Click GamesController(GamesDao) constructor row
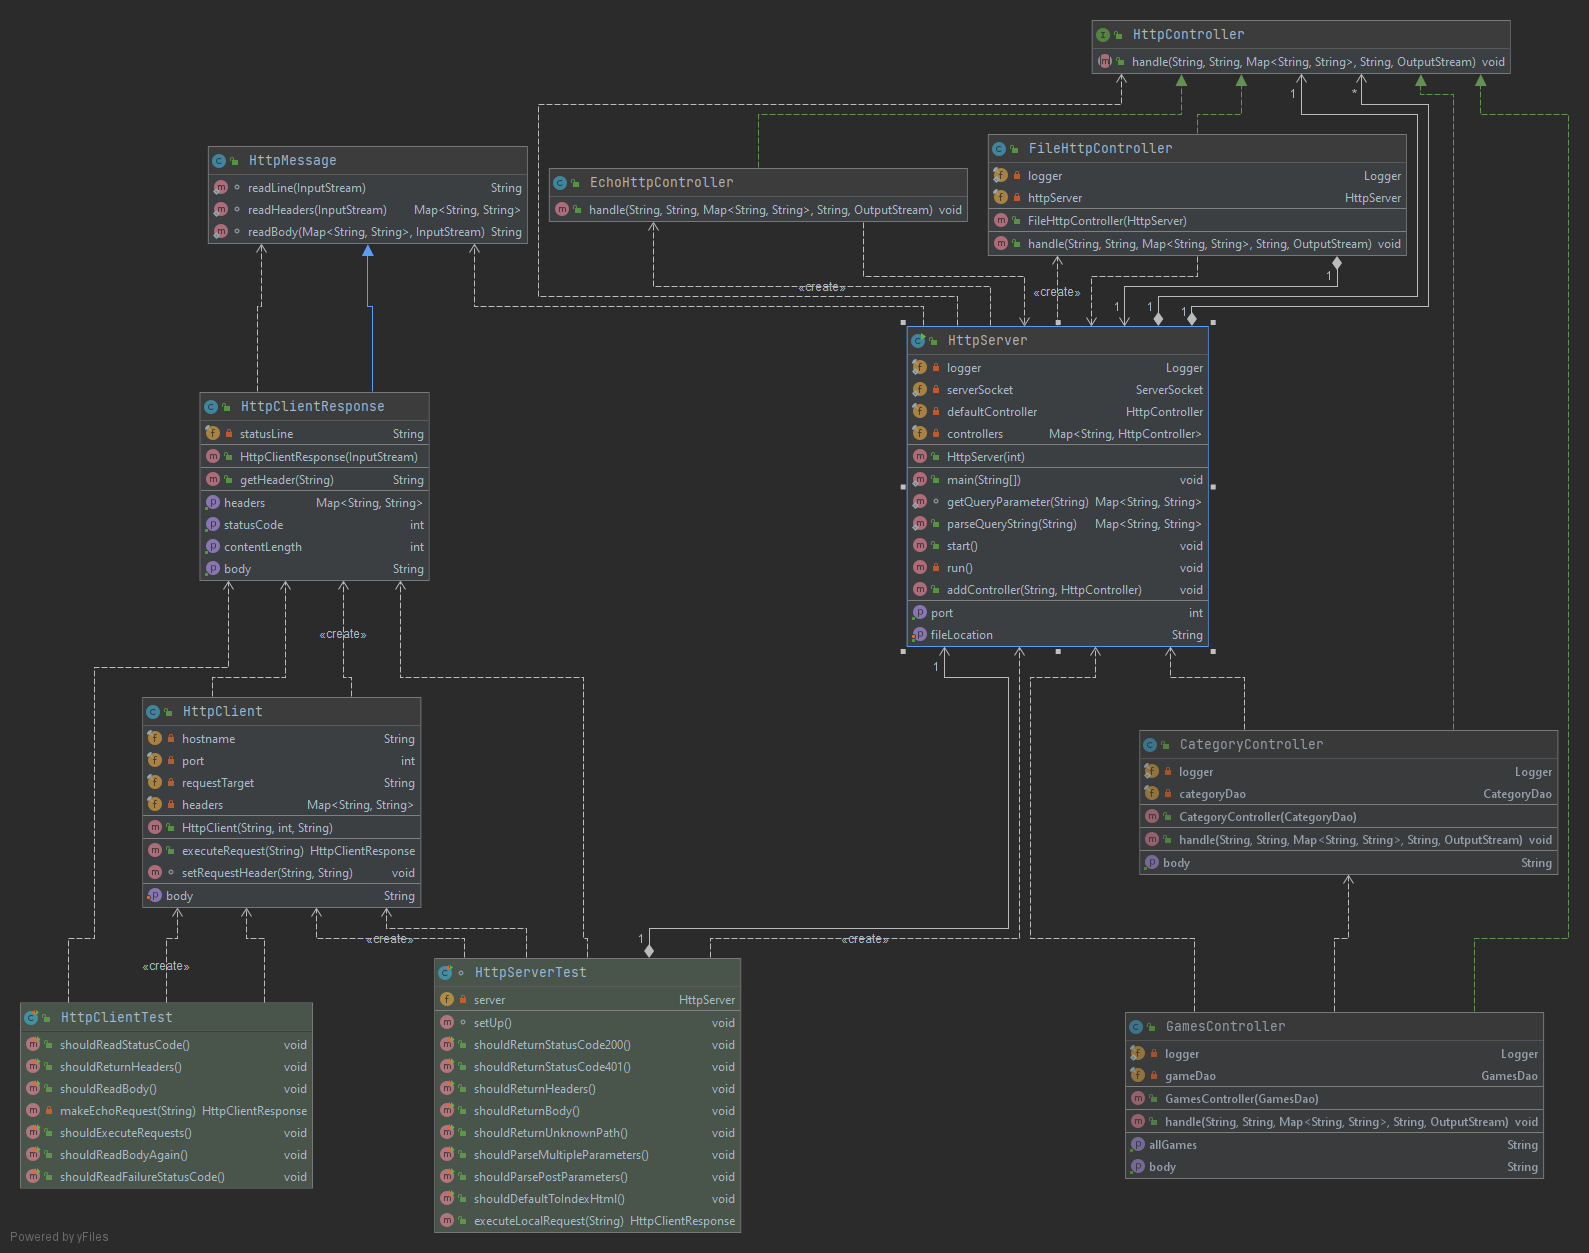Screen dimensions: 1589x1253 click(1335, 1099)
